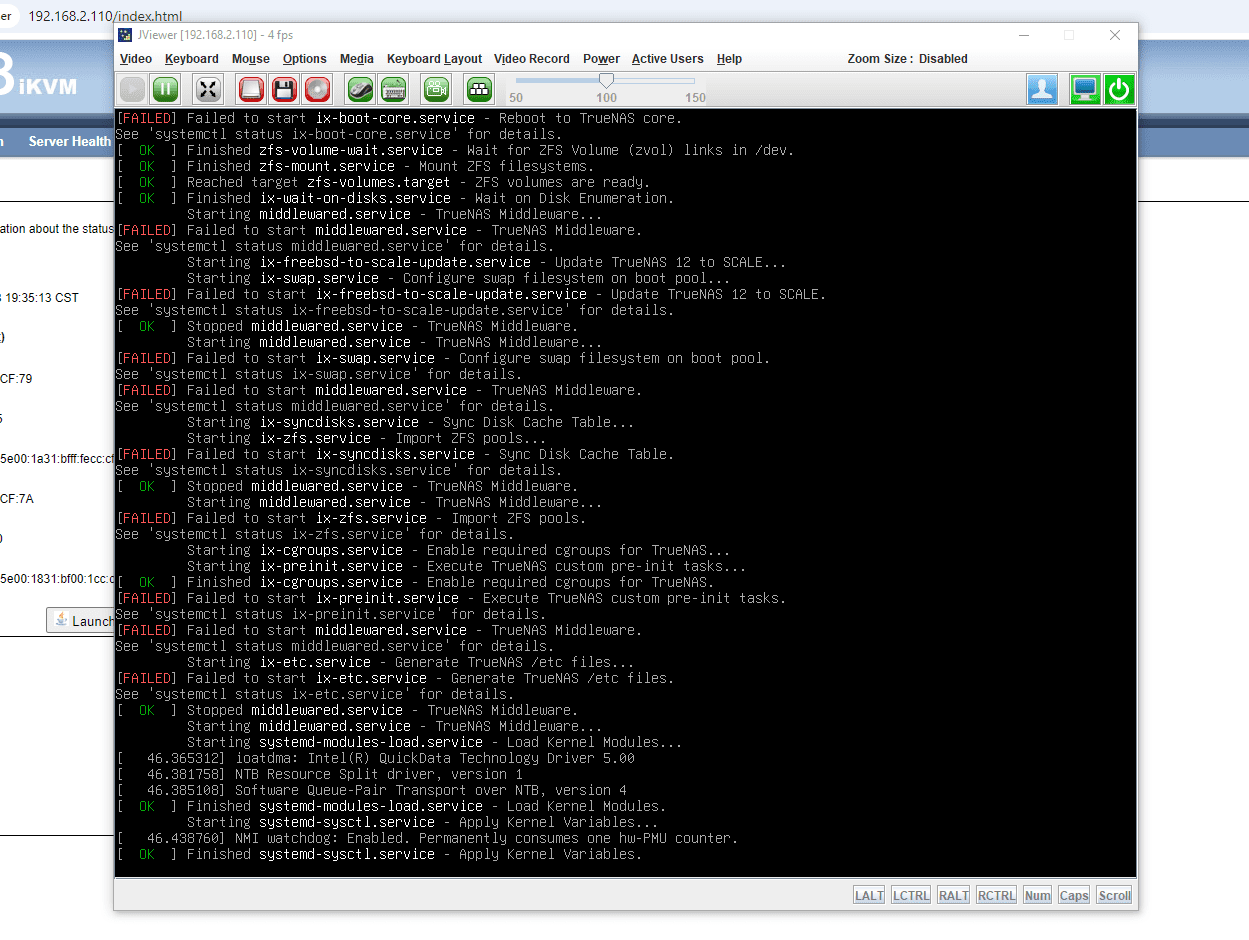Click the 'Zoom Size : Disabled' label
Image resolution: width=1249 pixels, height=940 pixels.
907,59
